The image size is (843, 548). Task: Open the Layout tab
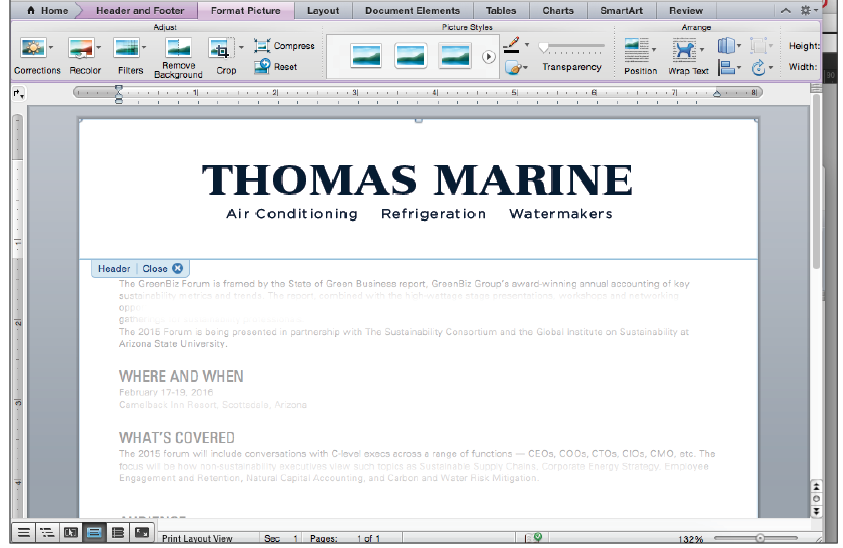(x=323, y=10)
